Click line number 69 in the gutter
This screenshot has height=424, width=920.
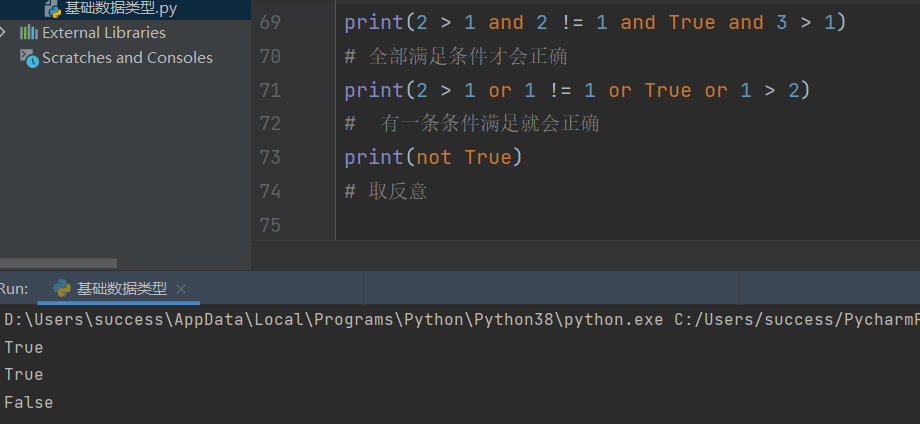[x=269, y=23]
